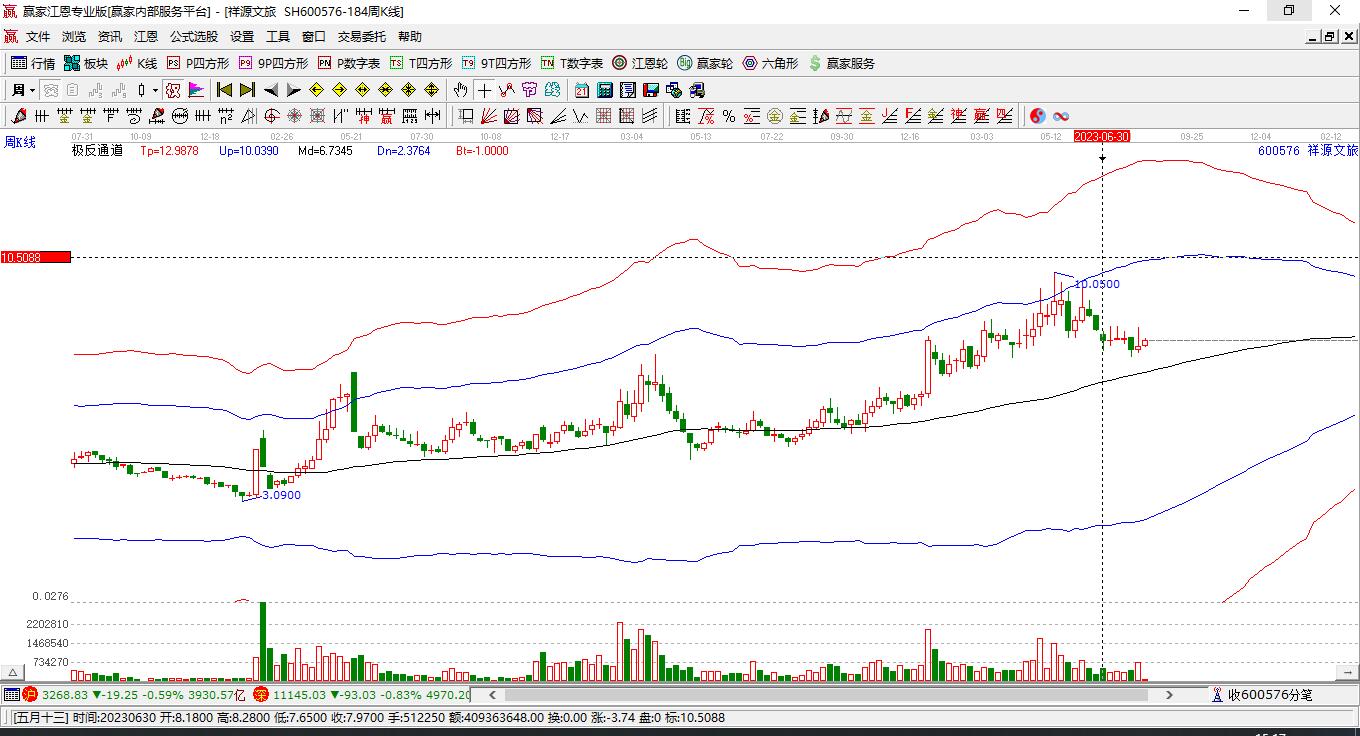Select the hand pan tool
This screenshot has width=1360, height=736.
(x=461, y=90)
